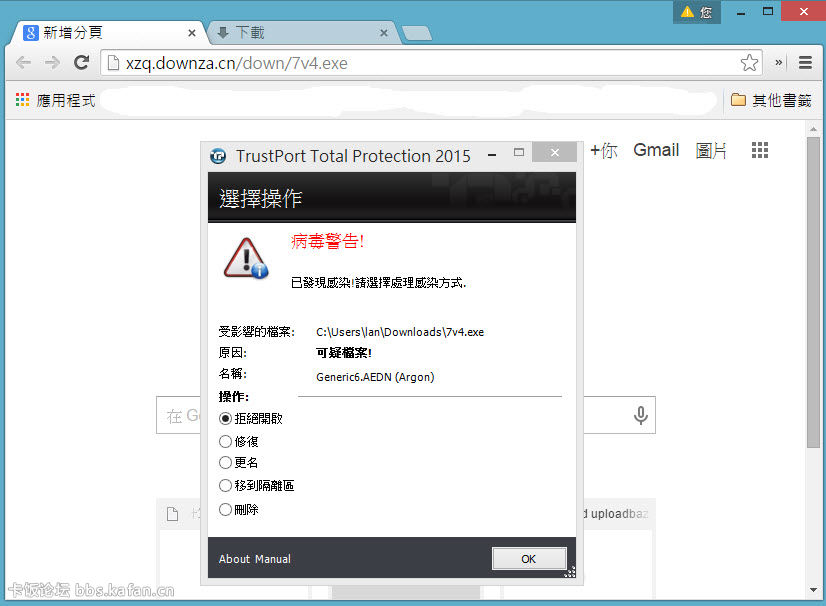Open the About link in TrustPort

[234, 559]
